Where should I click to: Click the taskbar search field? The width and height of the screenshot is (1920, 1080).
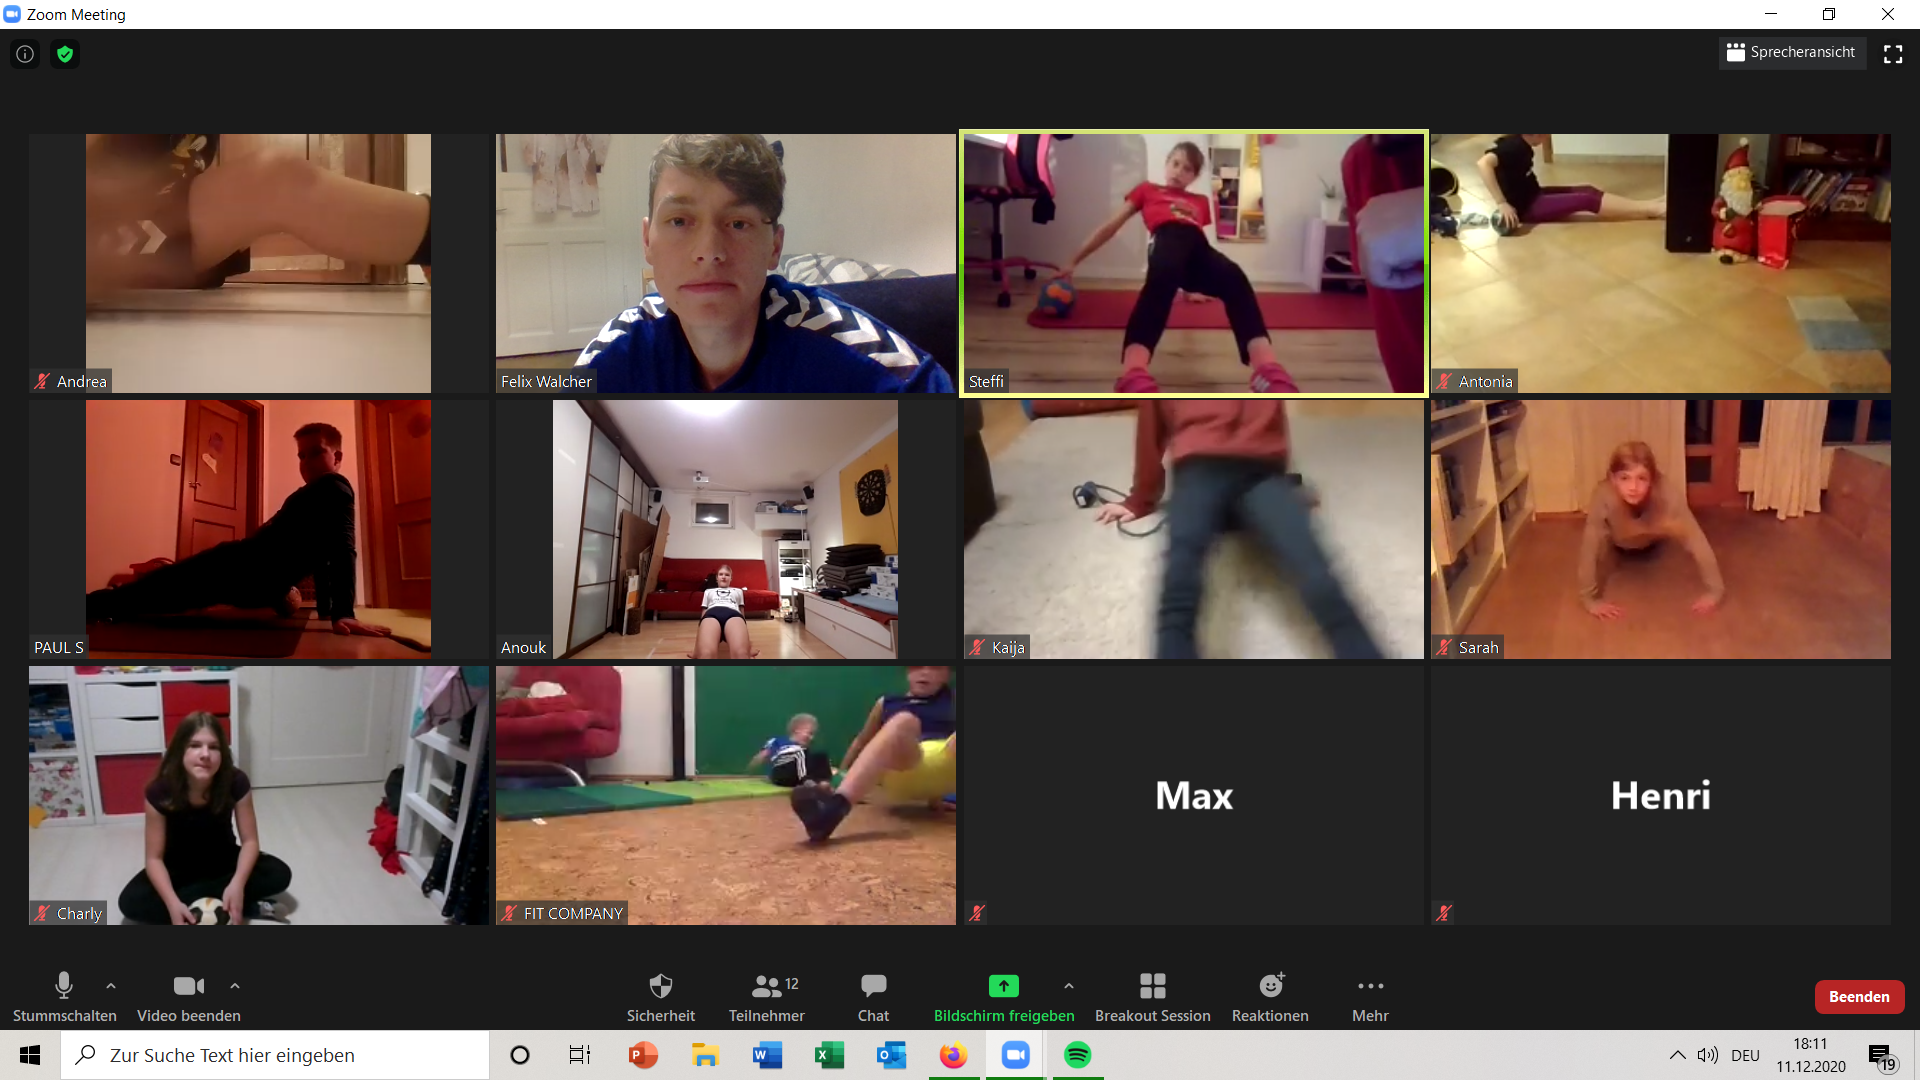pos(276,1055)
